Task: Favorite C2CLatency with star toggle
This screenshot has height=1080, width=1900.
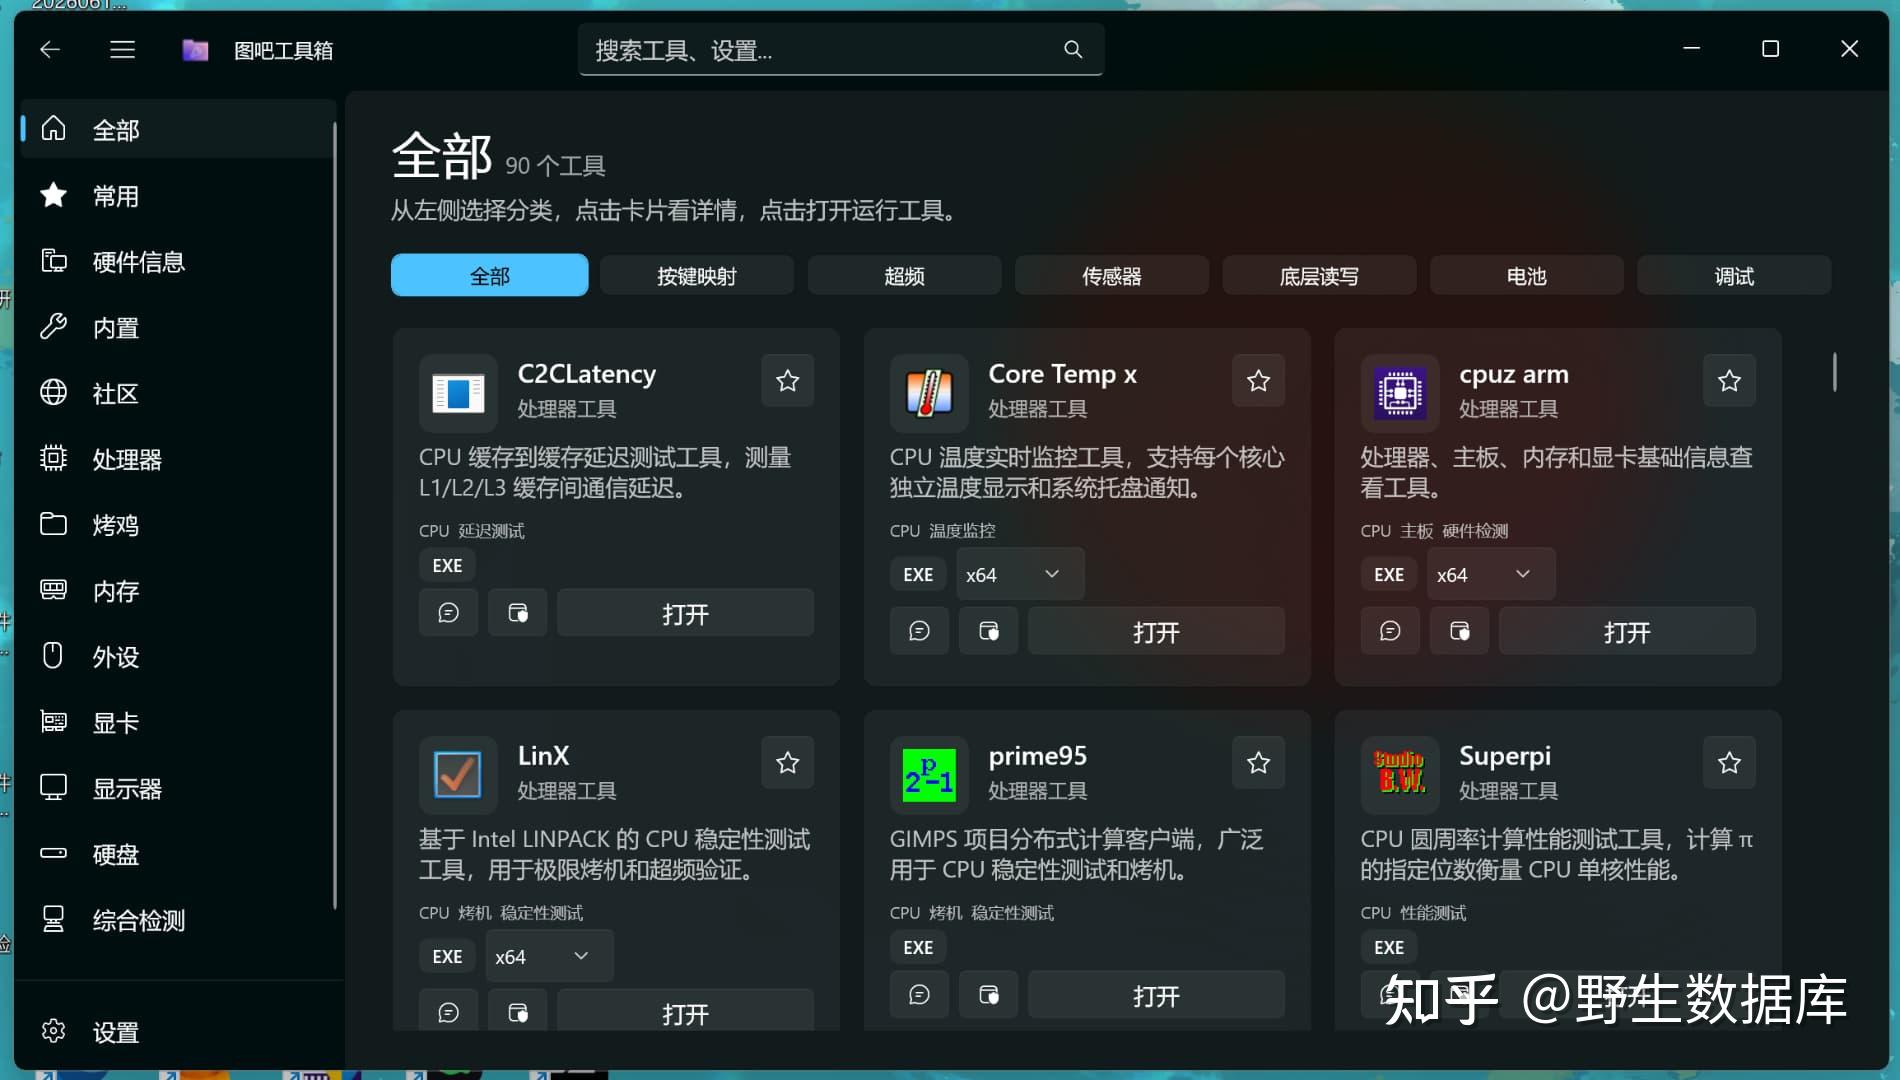Action: tap(788, 380)
